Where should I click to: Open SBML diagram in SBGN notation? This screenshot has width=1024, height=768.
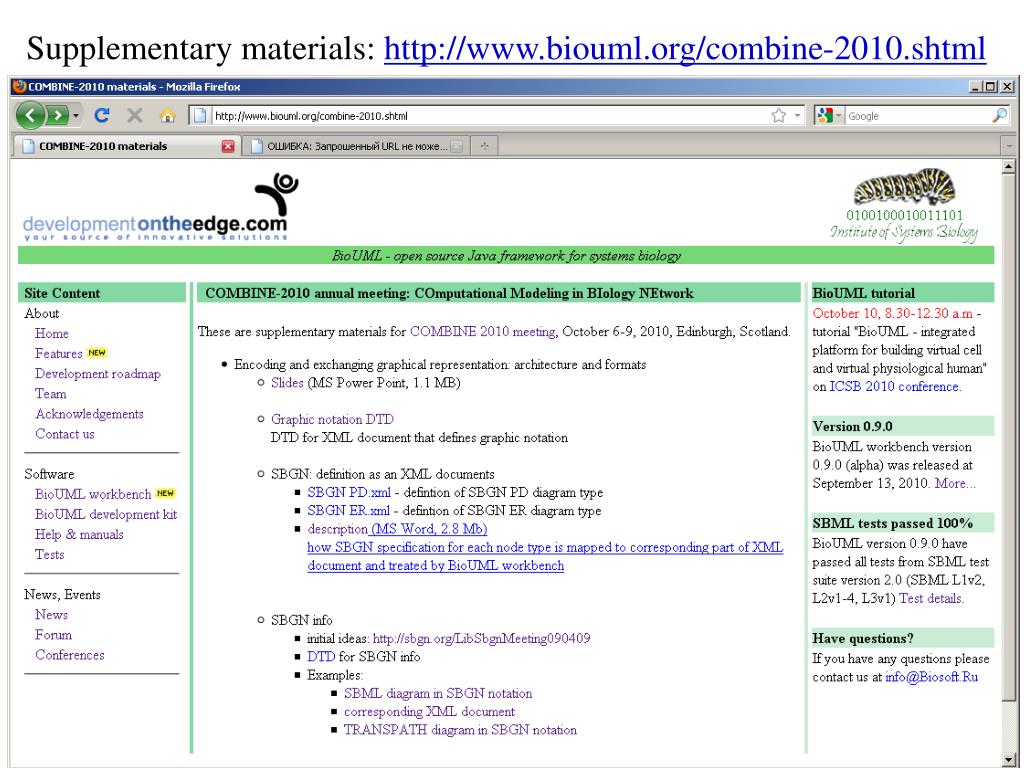click(438, 694)
